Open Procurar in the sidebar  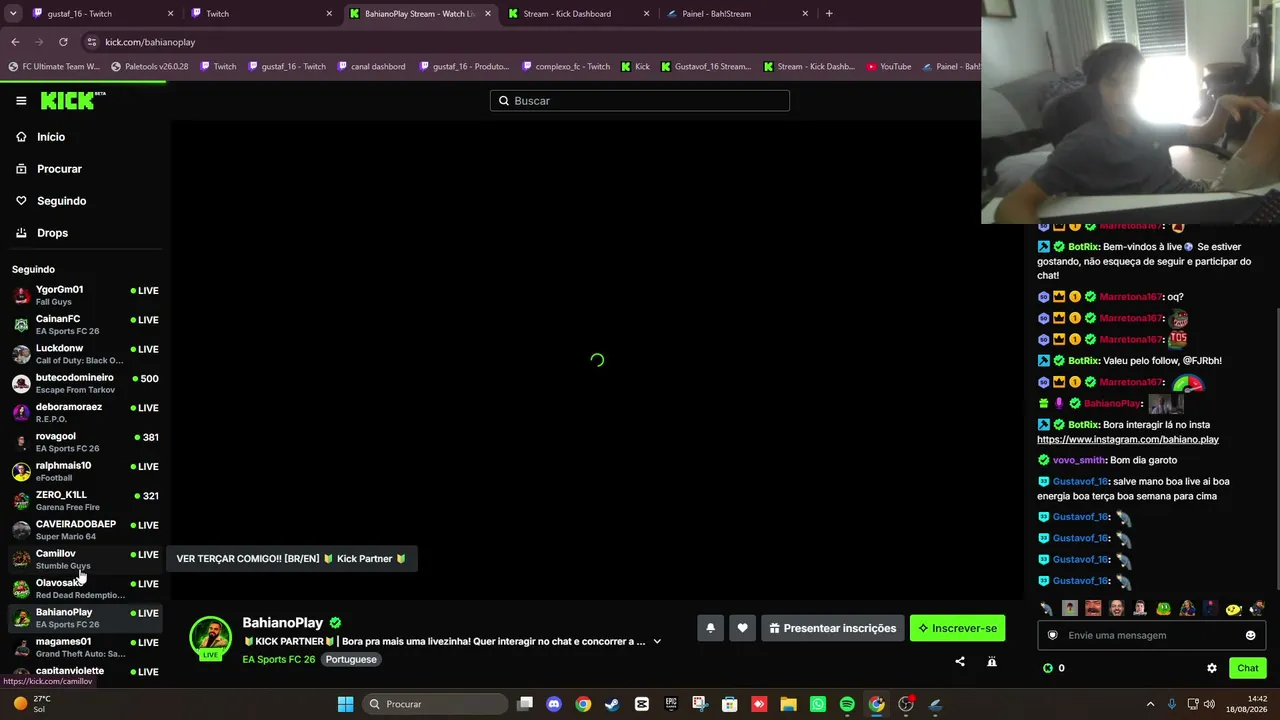pos(59,169)
